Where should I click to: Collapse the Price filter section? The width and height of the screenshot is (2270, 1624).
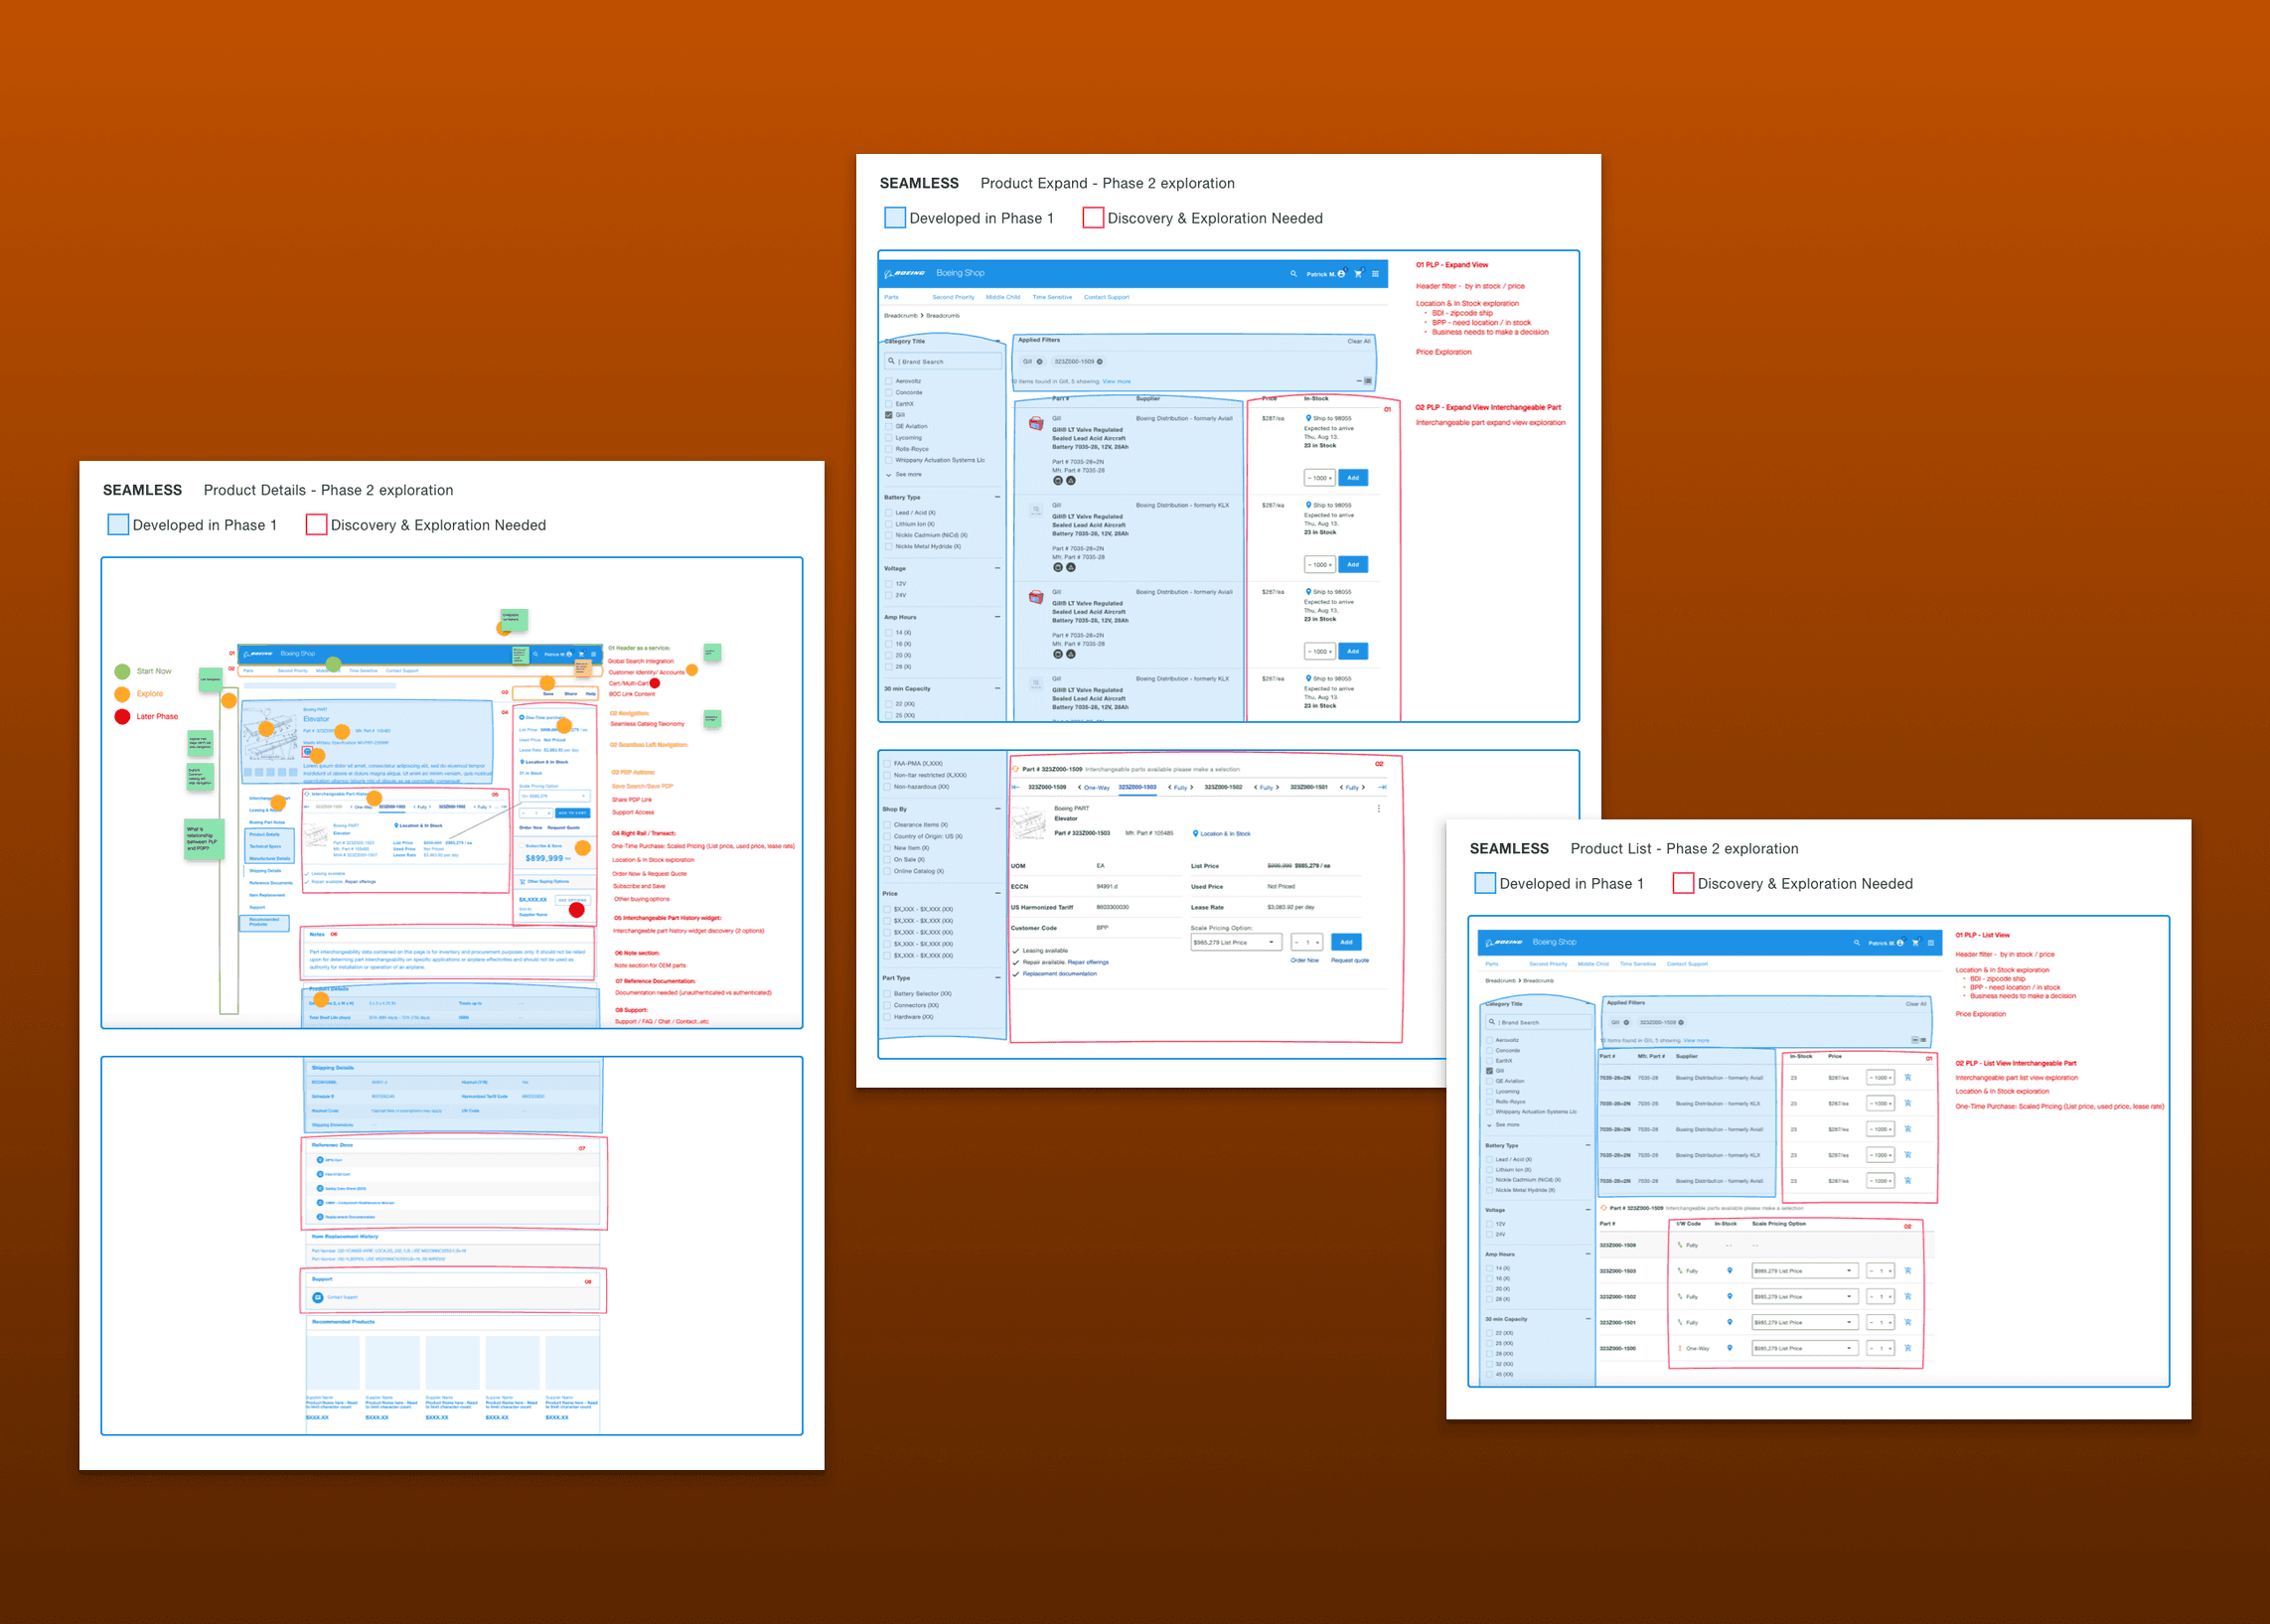[x=997, y=893]
